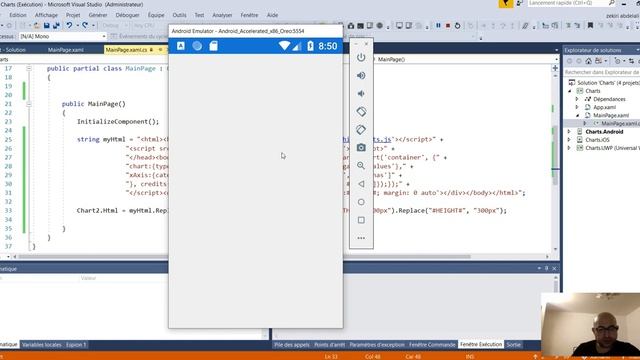The height and width of the screenshot is (360, 640).
Task: Switch to Fenêtre Exécution tab
Action: click(x=481, y=344)
